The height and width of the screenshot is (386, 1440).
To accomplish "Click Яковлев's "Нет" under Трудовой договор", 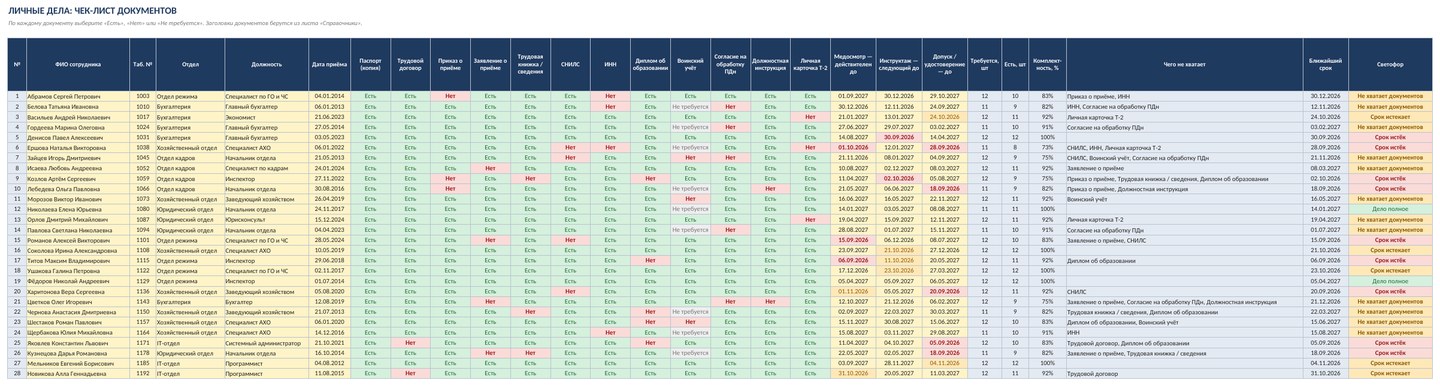I will coord(410,342).
